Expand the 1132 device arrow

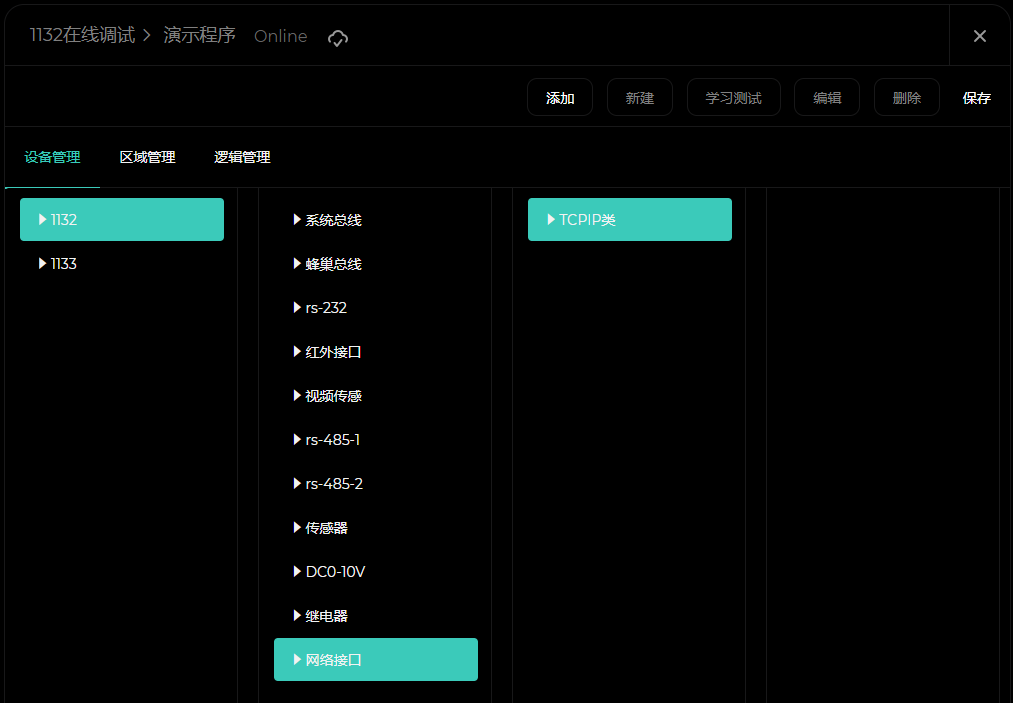coord(43,220)
